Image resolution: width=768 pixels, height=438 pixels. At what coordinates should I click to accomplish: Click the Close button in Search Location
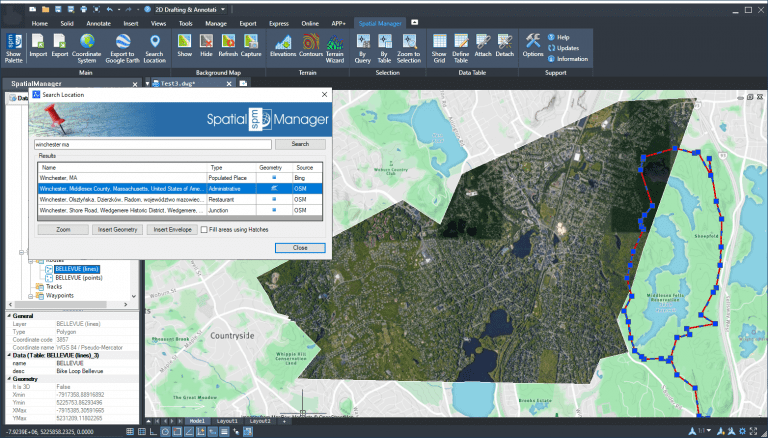click(x=300, y=248)
